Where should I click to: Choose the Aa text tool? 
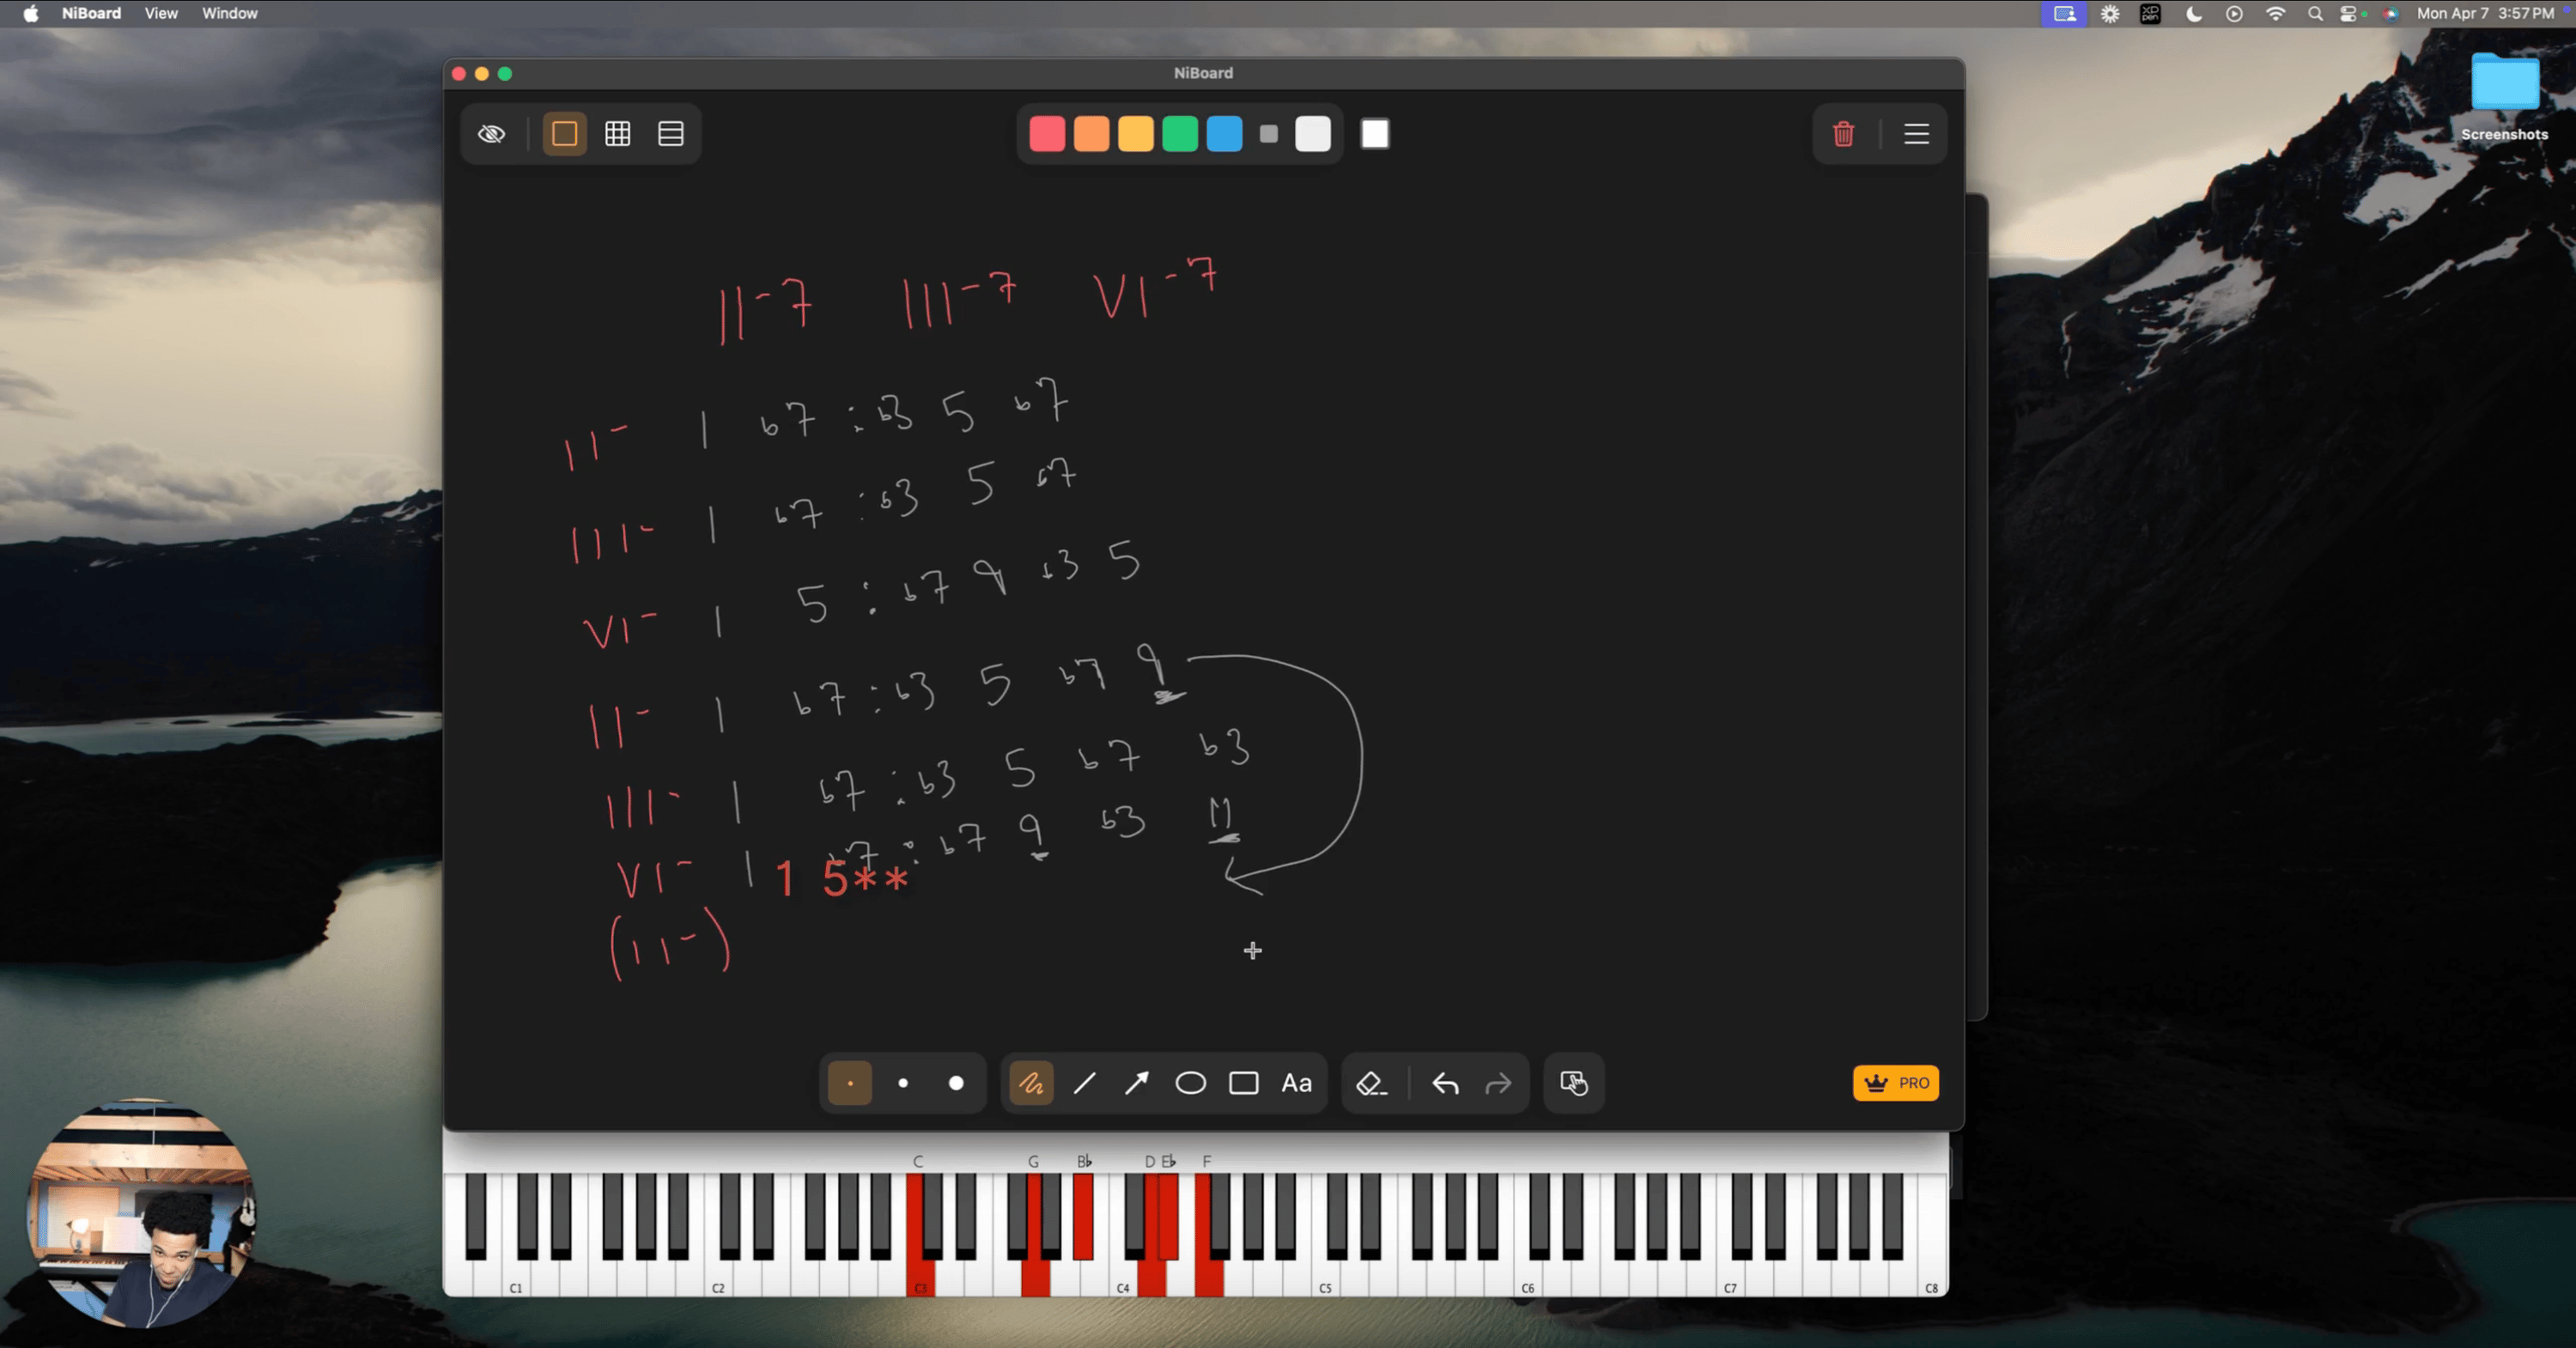point(1296,1083)
